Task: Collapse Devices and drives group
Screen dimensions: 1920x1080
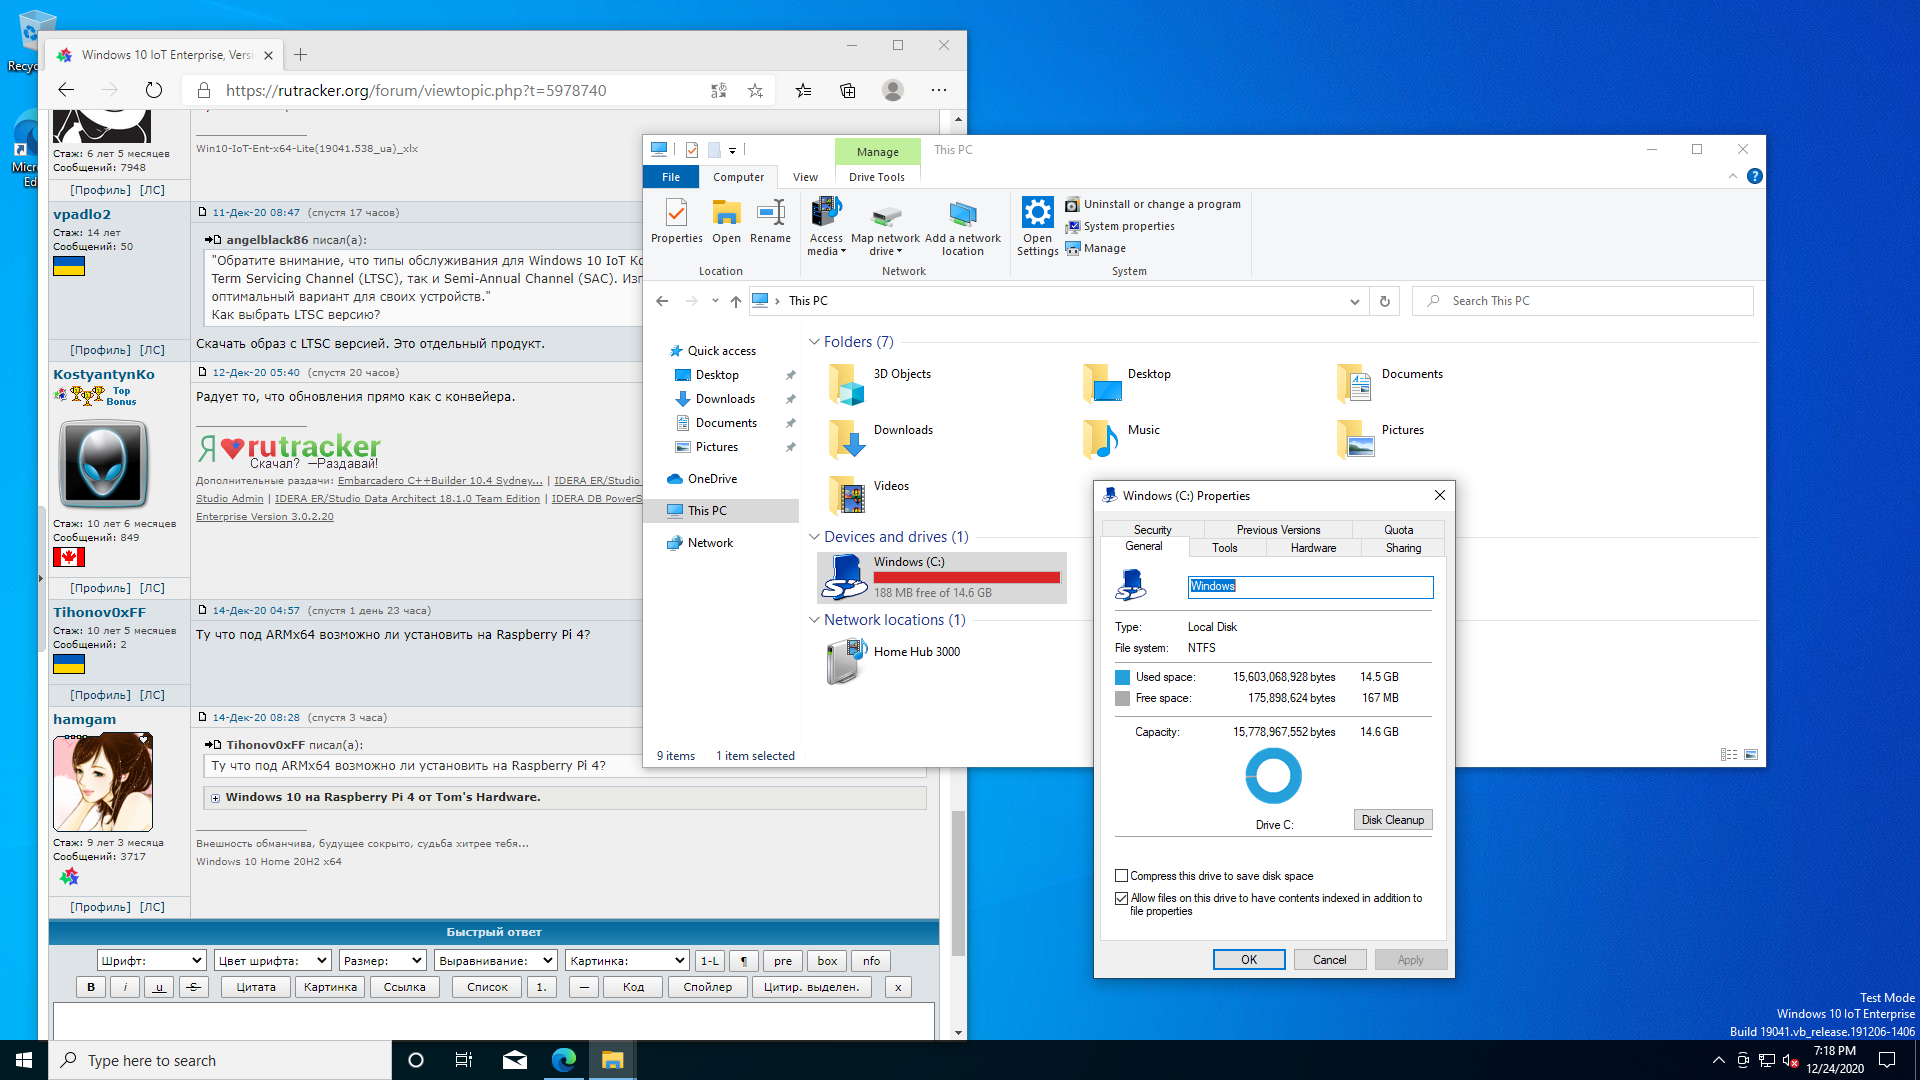Action: coord(814,537)
